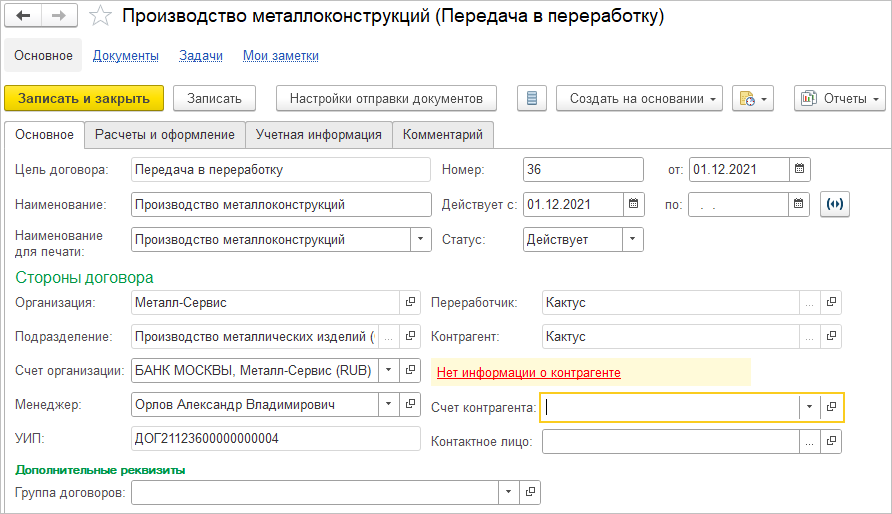Image resolution: width=892 pixels, height=514 pixels.
Task: Add form to favorites with star icon
Action: coord(99,17)
